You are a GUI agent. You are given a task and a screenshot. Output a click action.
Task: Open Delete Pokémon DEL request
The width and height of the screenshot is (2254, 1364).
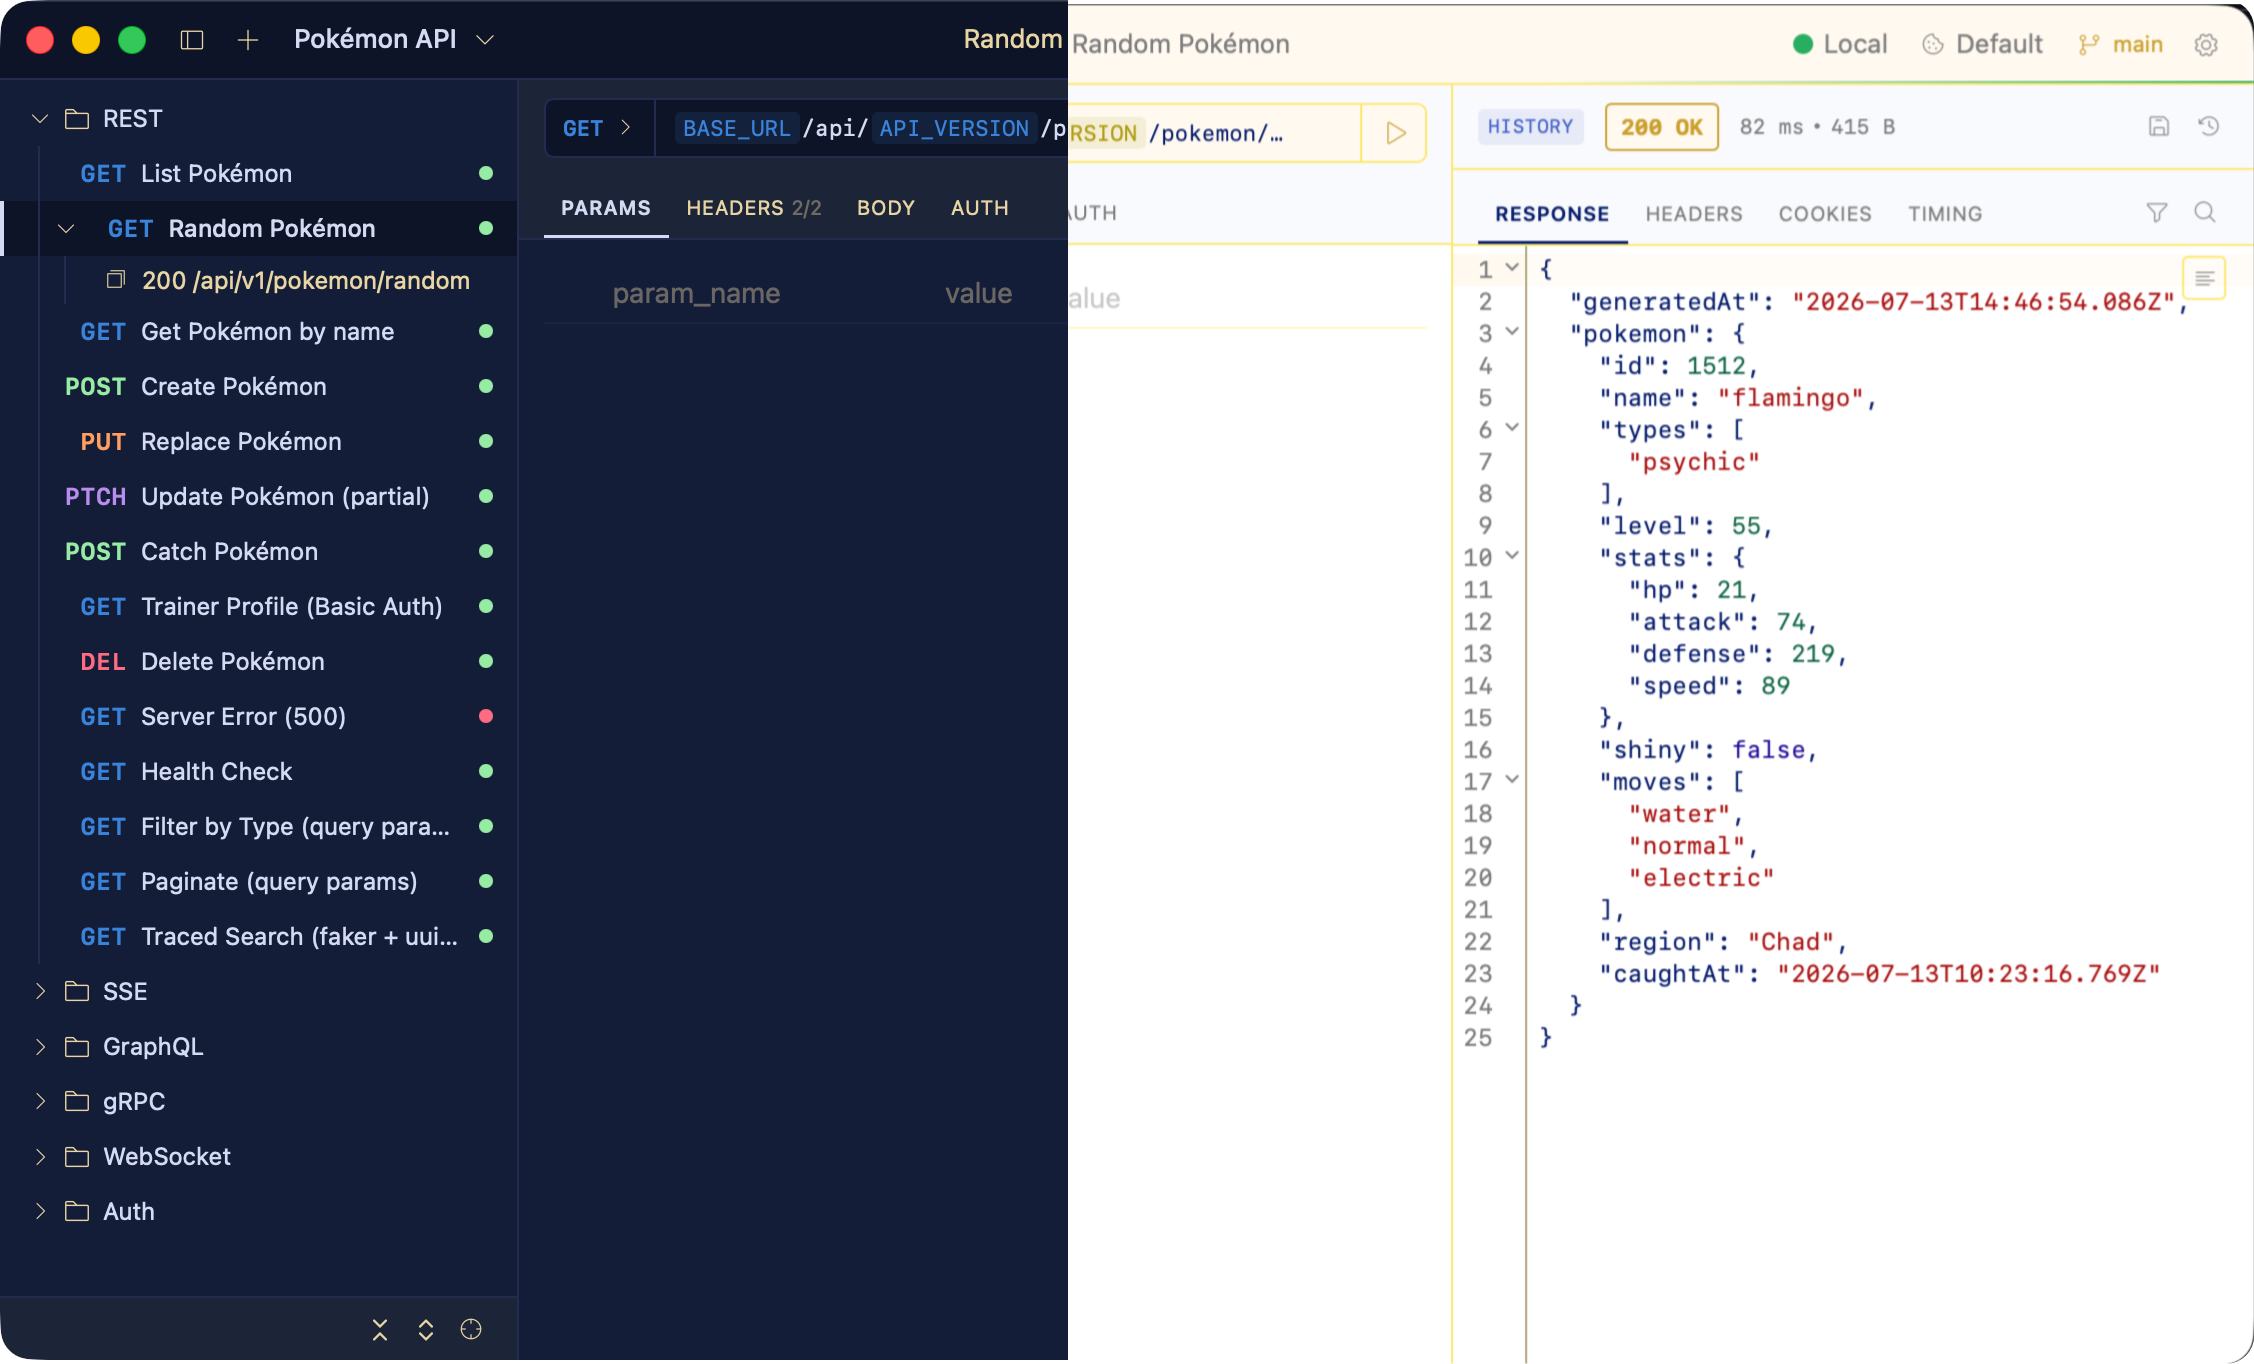click(x=260, y=662)
